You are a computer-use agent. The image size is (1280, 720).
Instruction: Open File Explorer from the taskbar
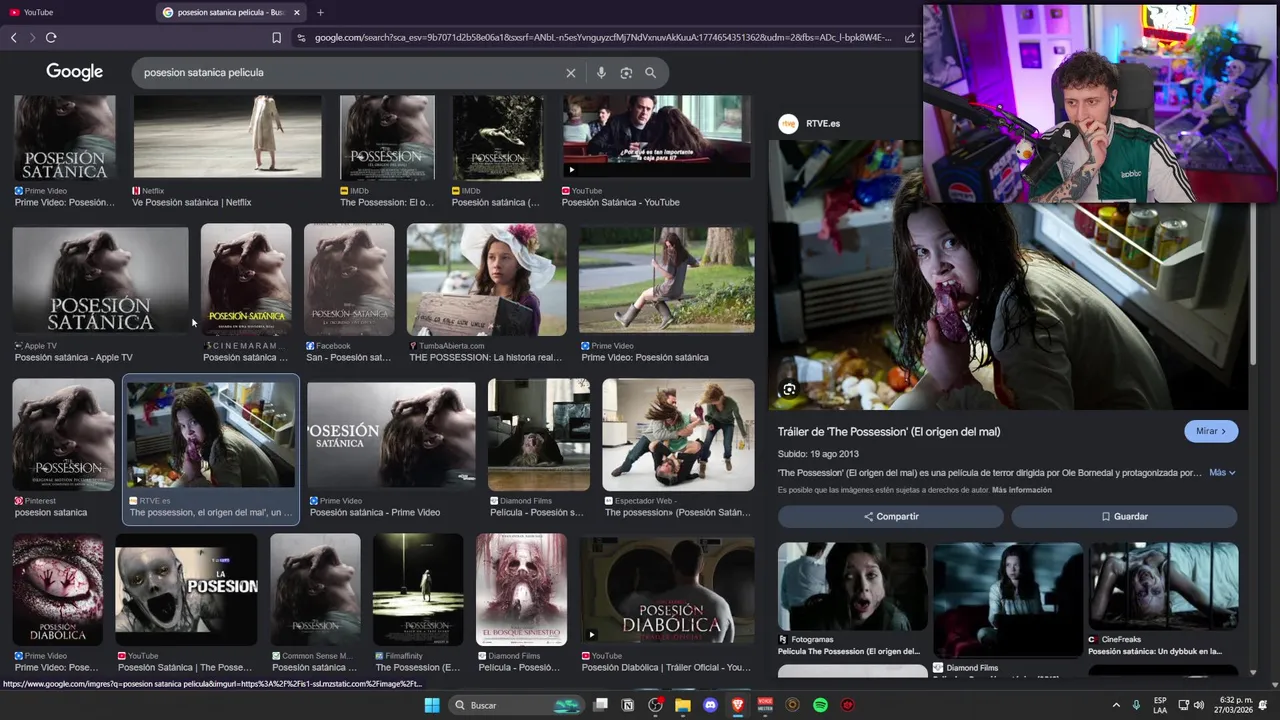pos(683,705)
